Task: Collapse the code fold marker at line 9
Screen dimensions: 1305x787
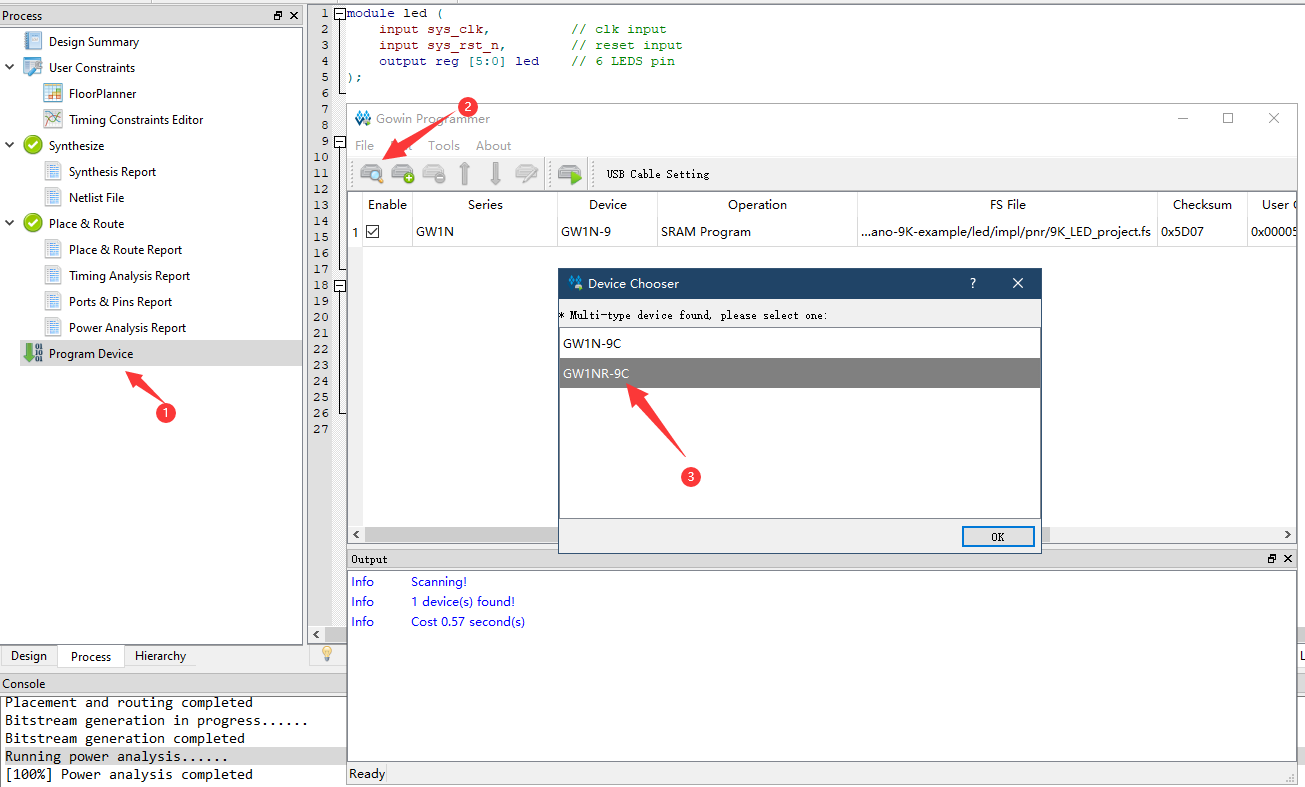Action: pos(340,142)
